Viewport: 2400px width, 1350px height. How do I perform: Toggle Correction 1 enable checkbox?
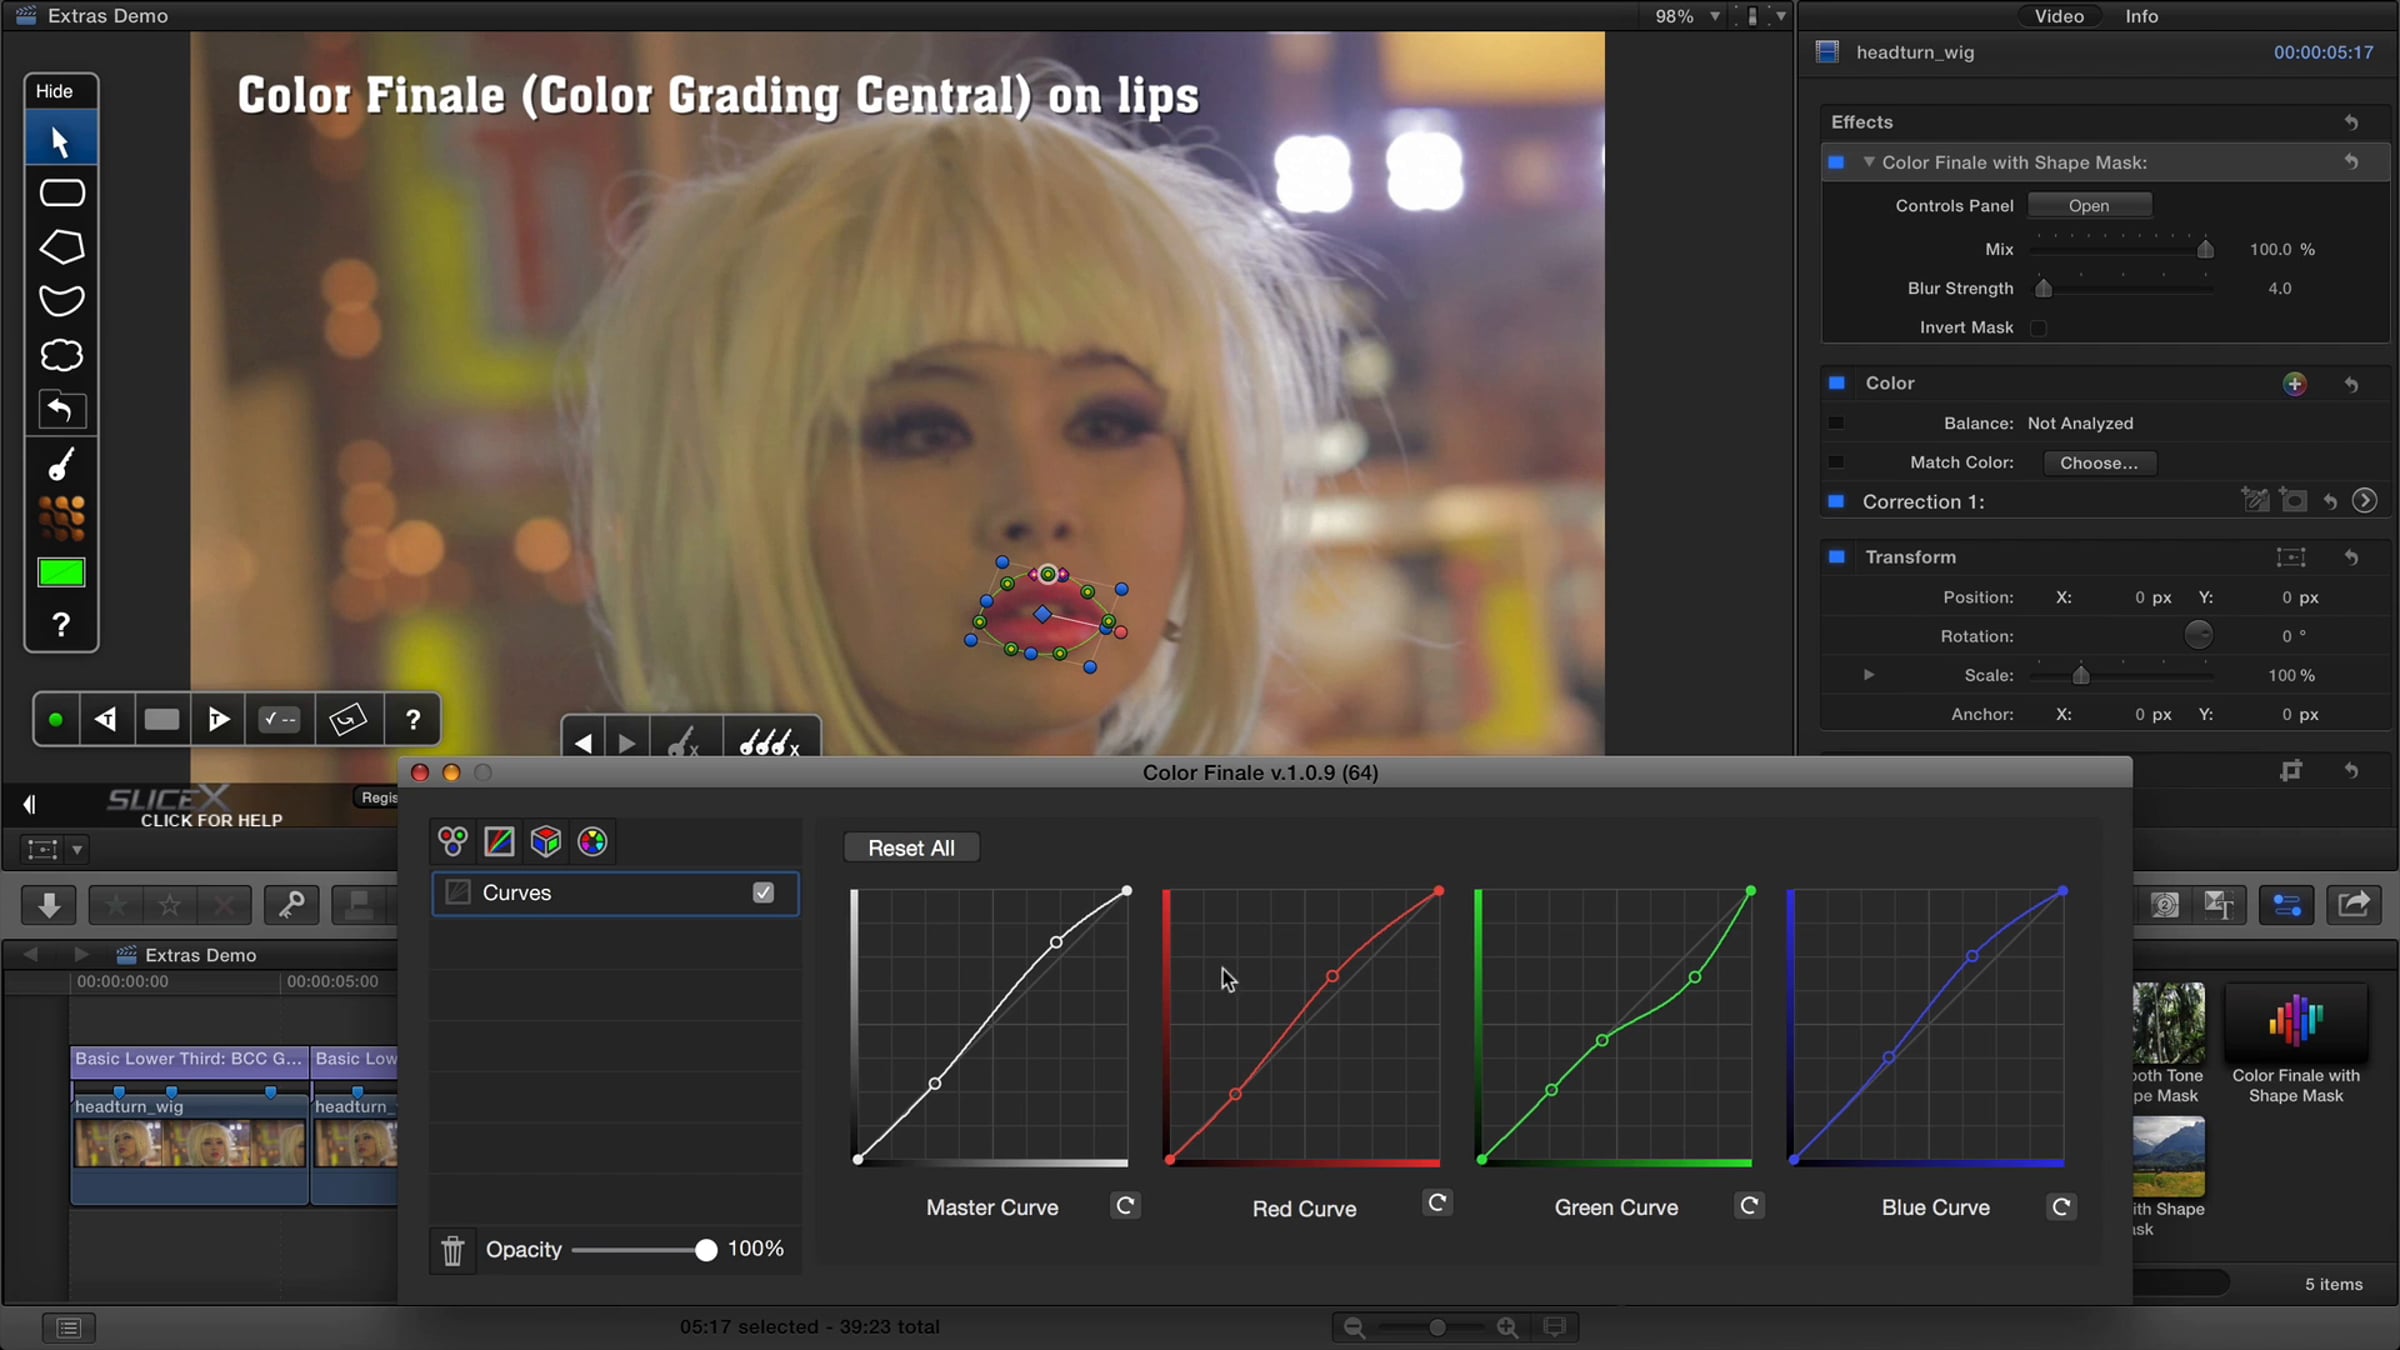coord(1836,501)
